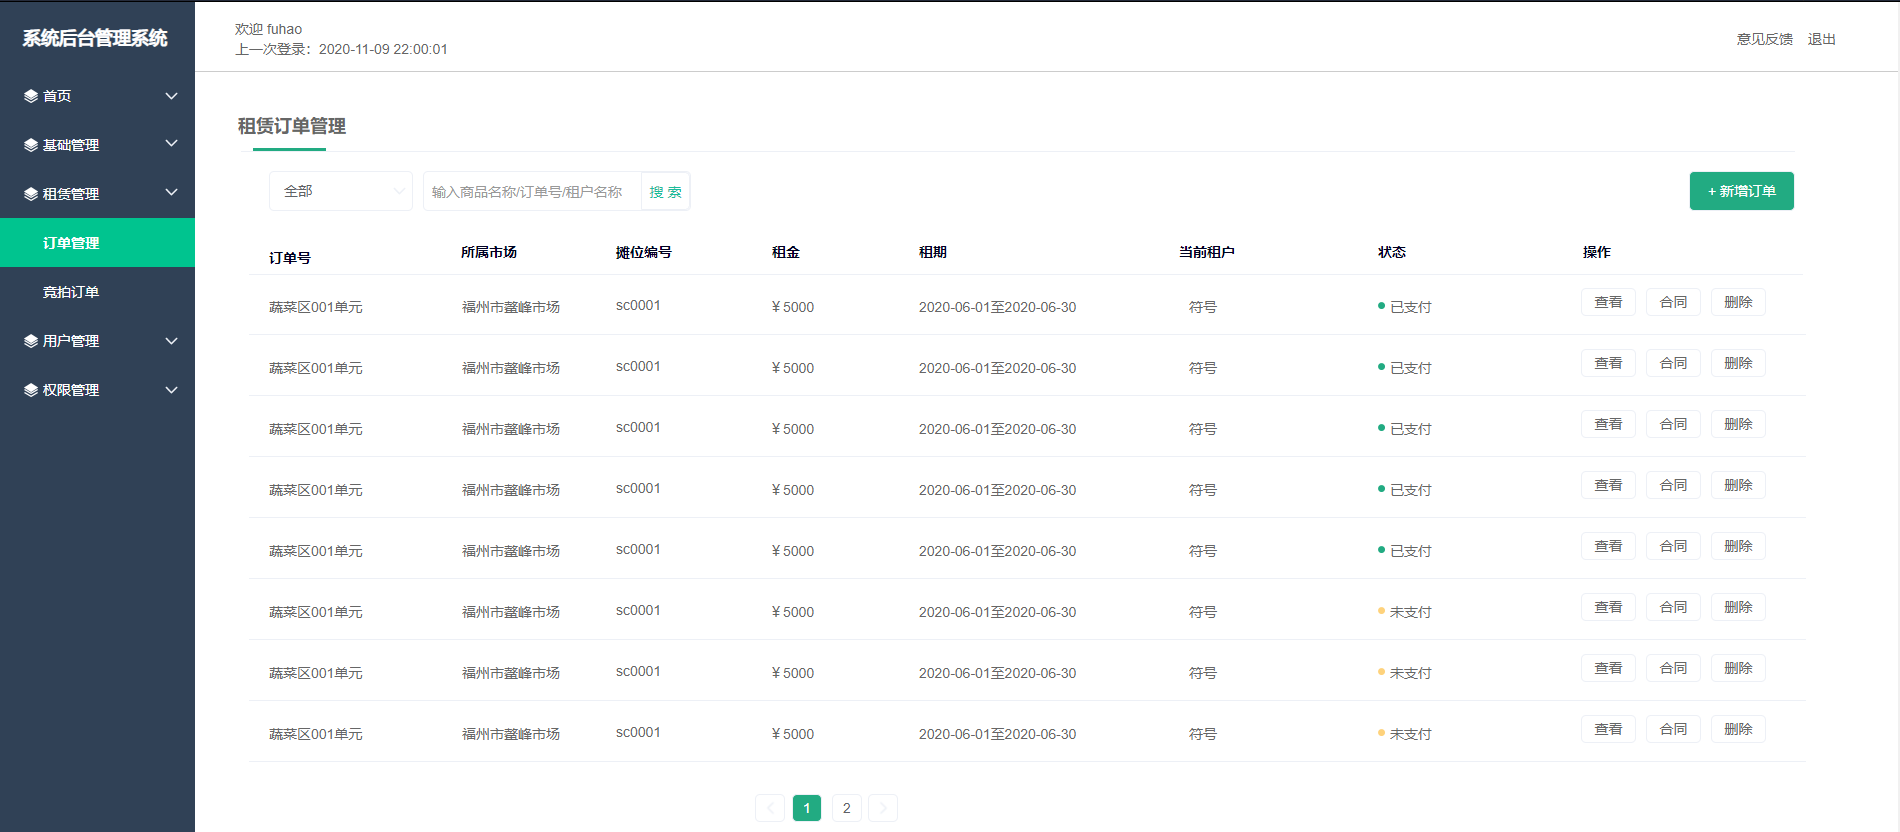Focus the 商品名称/订单号/租户名称 search field
Image resolution: width=1900 pixels, height=832 pixels.
pos(532,192)
